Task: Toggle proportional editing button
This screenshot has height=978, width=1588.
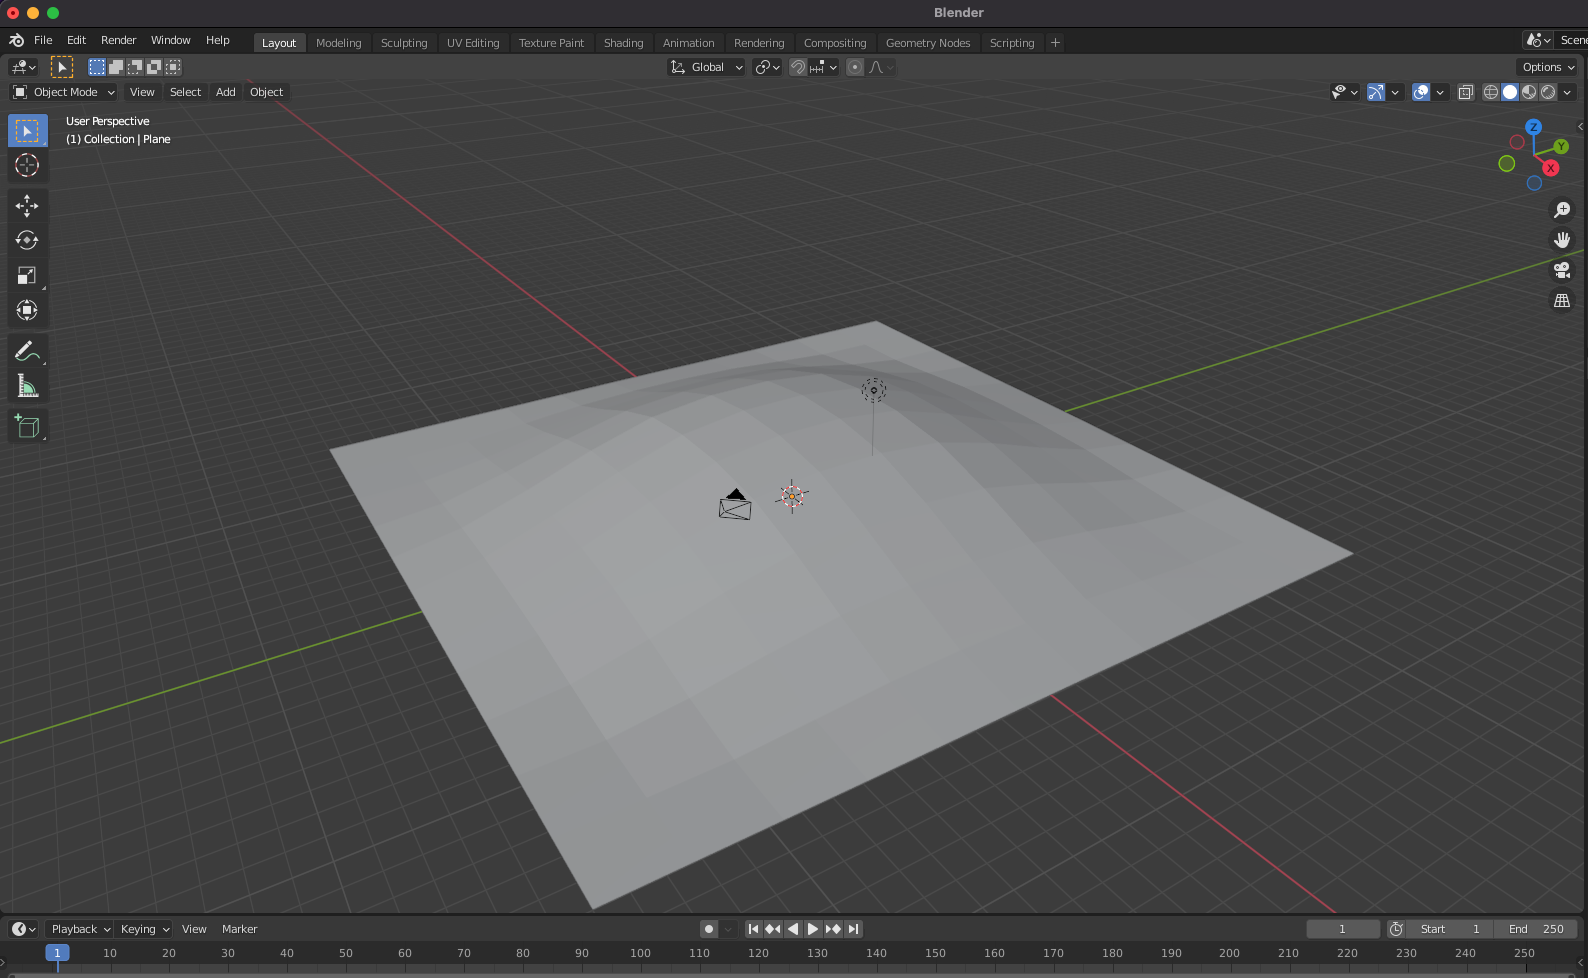Action: pos(855,67)
